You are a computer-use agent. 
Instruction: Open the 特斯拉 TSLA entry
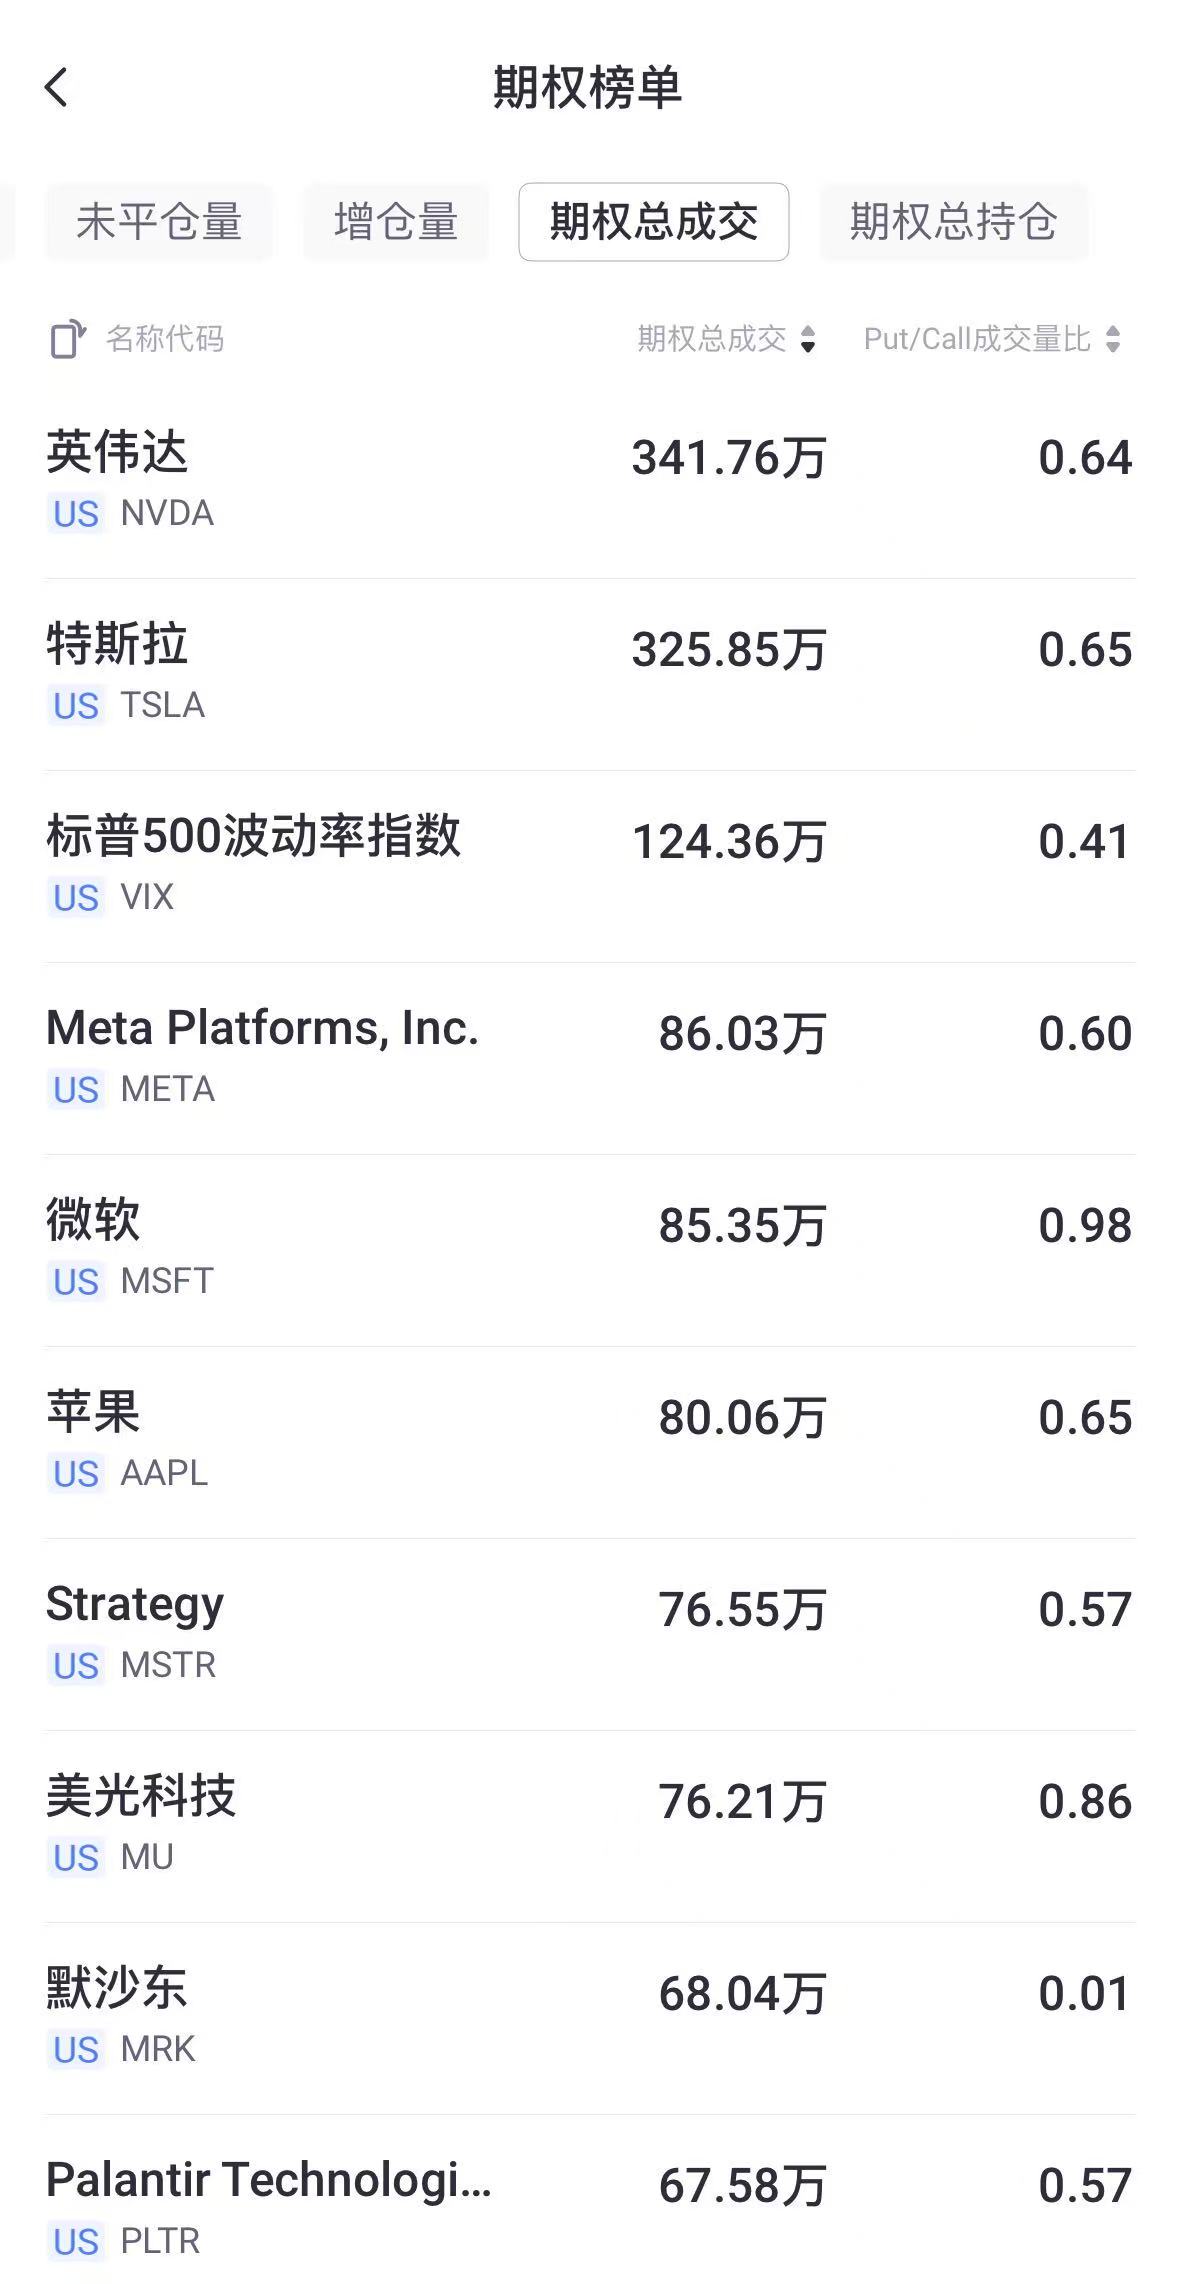coord(589,673)
